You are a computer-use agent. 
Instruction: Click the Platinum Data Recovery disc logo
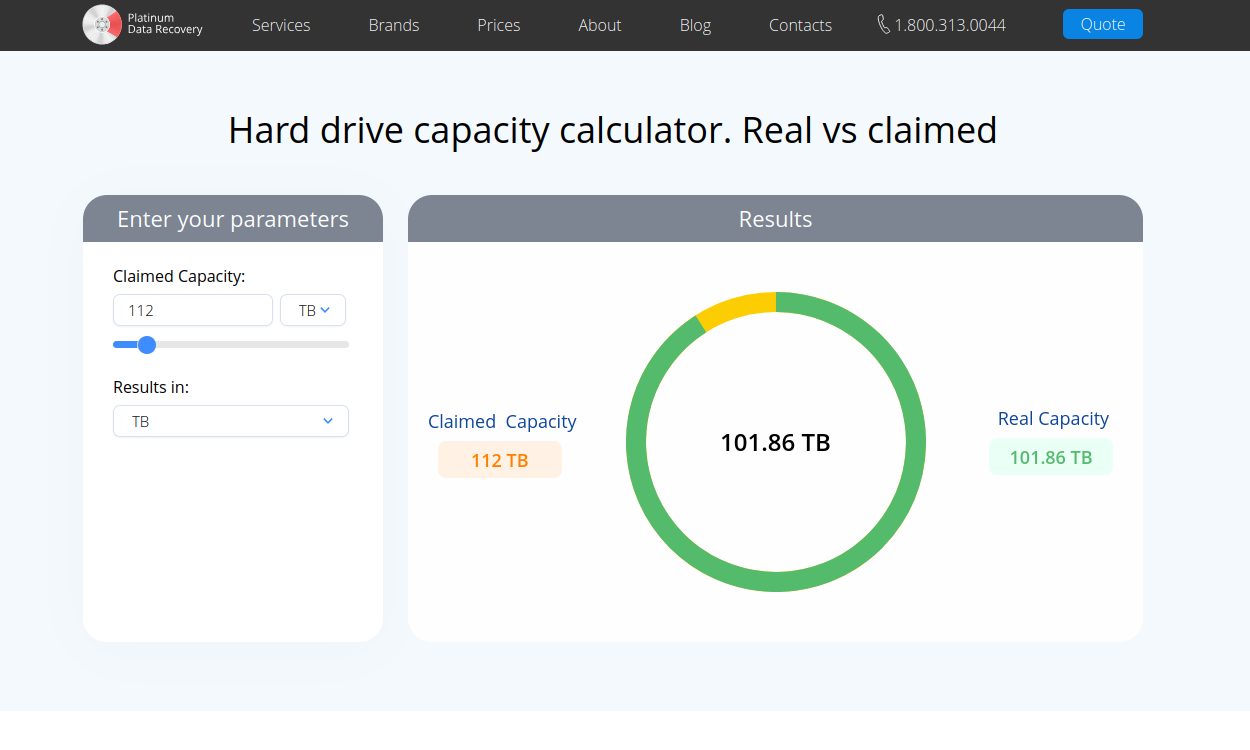tap(102, 25)
